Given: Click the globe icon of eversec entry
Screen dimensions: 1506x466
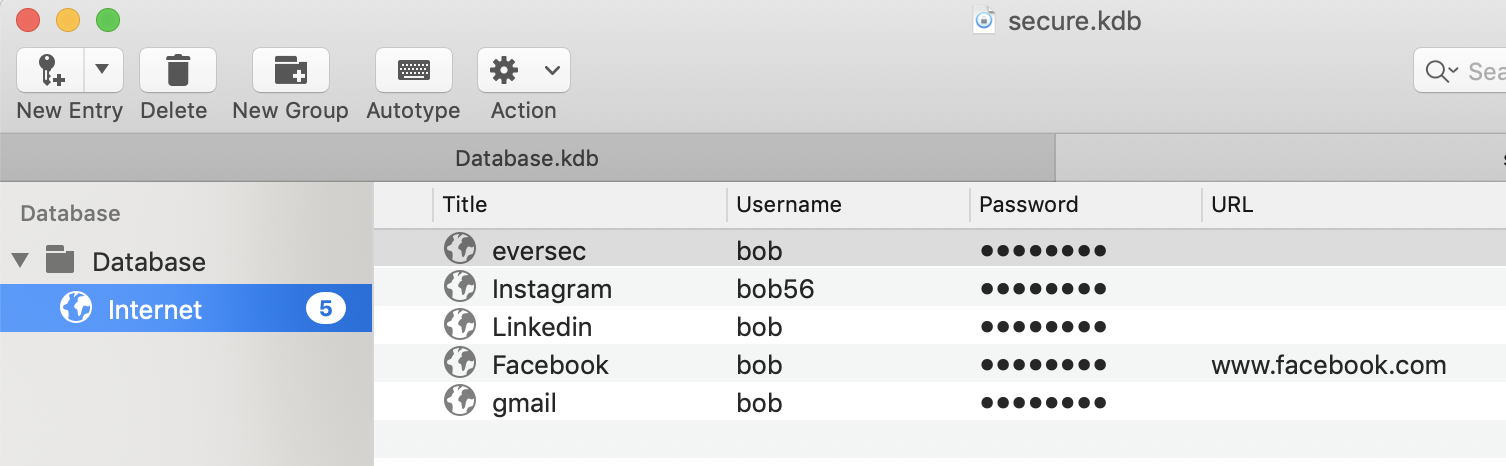Looking at the screenshot, I should pyautogui.click(x=460, y=248).
